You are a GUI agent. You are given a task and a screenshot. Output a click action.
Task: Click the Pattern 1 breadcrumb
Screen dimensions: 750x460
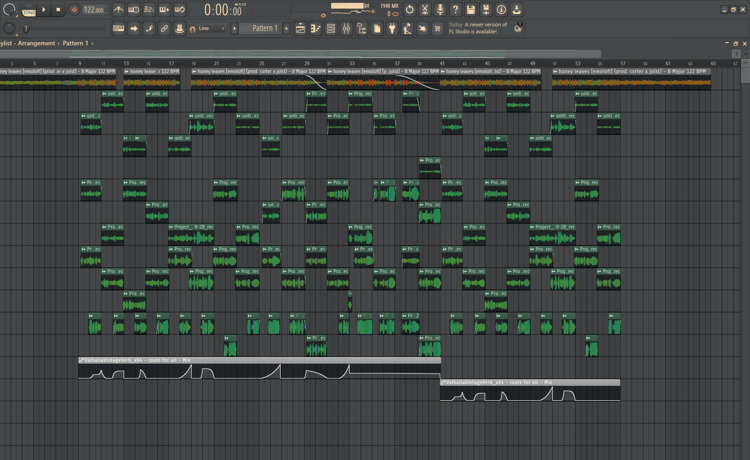click(x=75, y=43)
